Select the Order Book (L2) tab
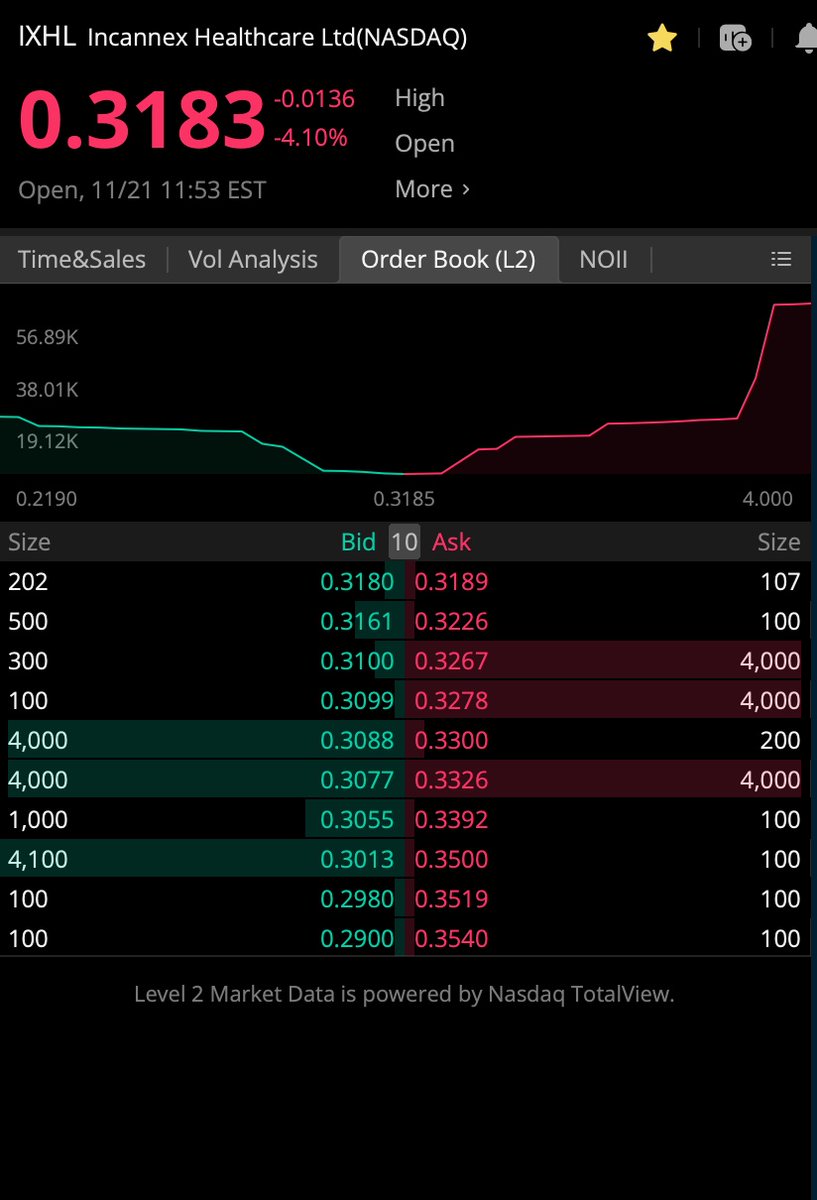This screenshot has height=1200, width=817. pos(448,259)
